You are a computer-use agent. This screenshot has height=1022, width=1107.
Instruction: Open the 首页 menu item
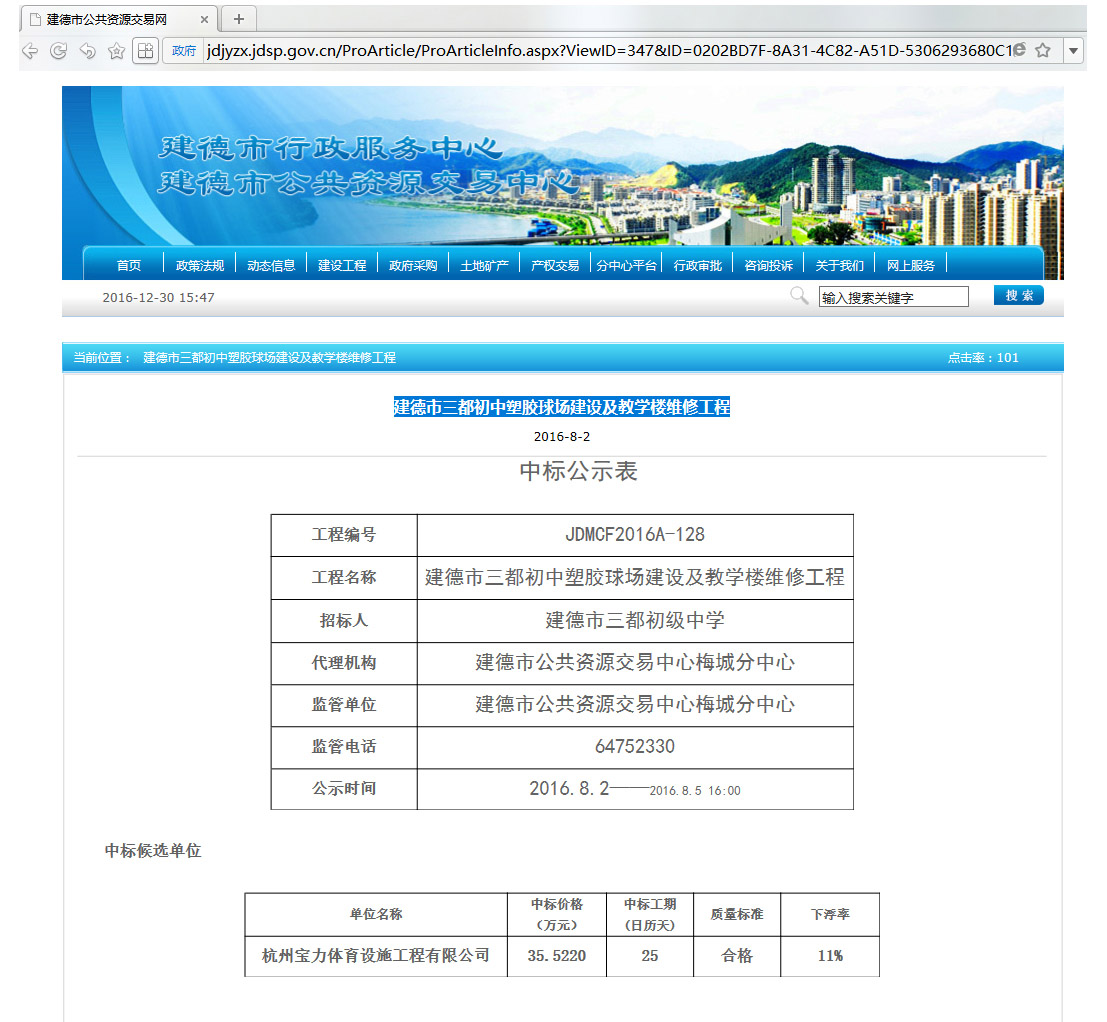[129, 265]
